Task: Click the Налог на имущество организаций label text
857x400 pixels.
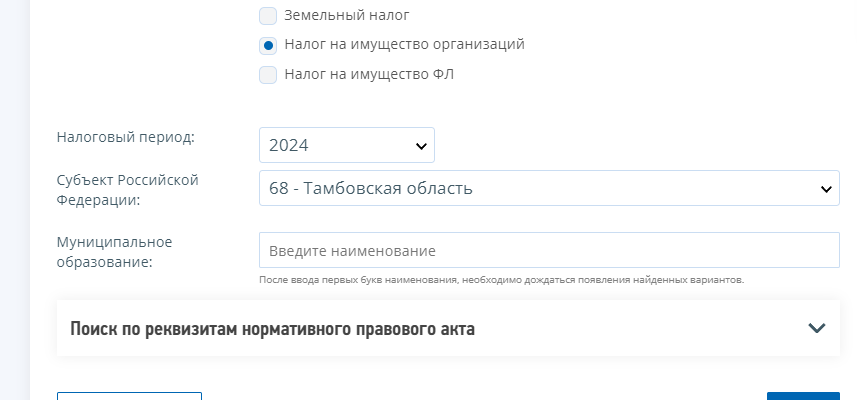Action: coord(404,45)
